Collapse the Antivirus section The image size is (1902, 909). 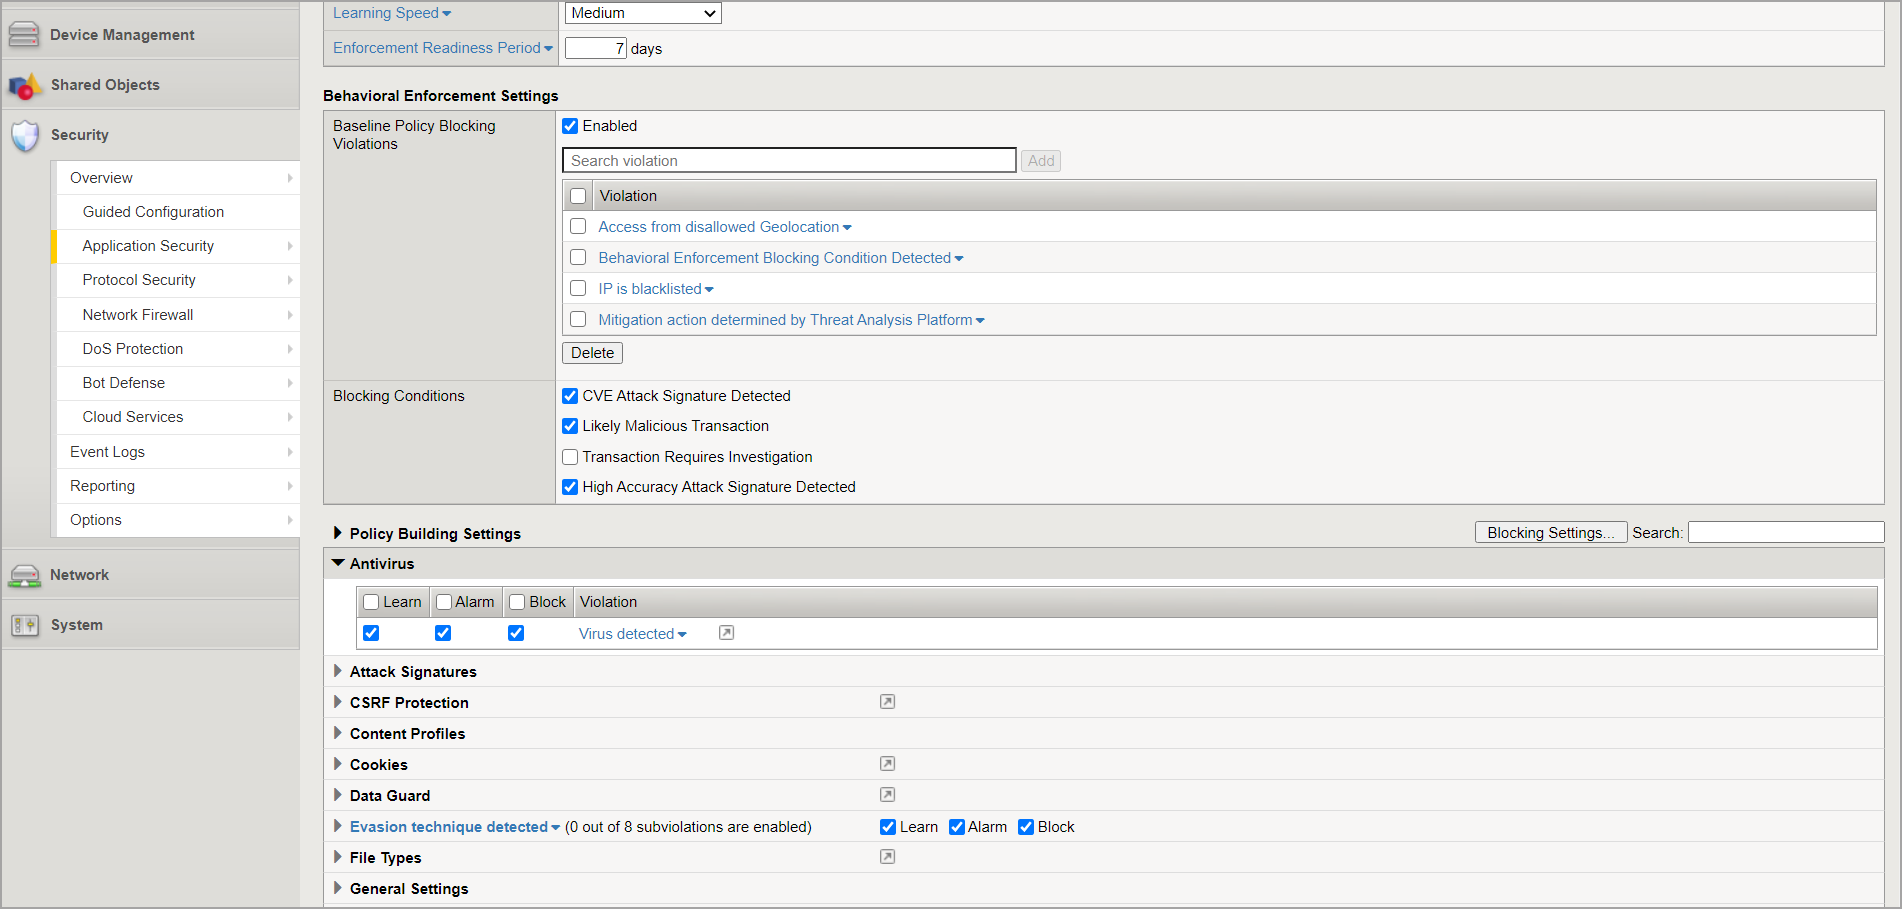click(x=338, y=564)
